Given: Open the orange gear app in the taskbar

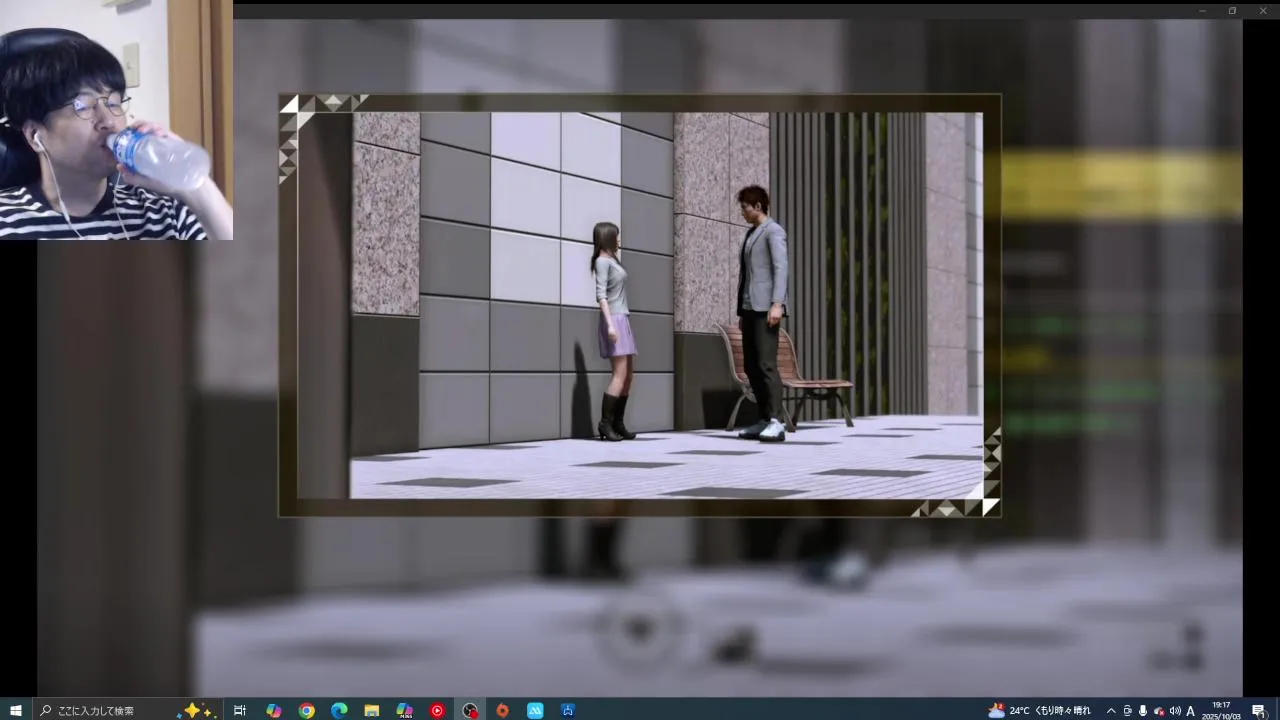Looking at the screenshot, I should (x=502, y=710).
